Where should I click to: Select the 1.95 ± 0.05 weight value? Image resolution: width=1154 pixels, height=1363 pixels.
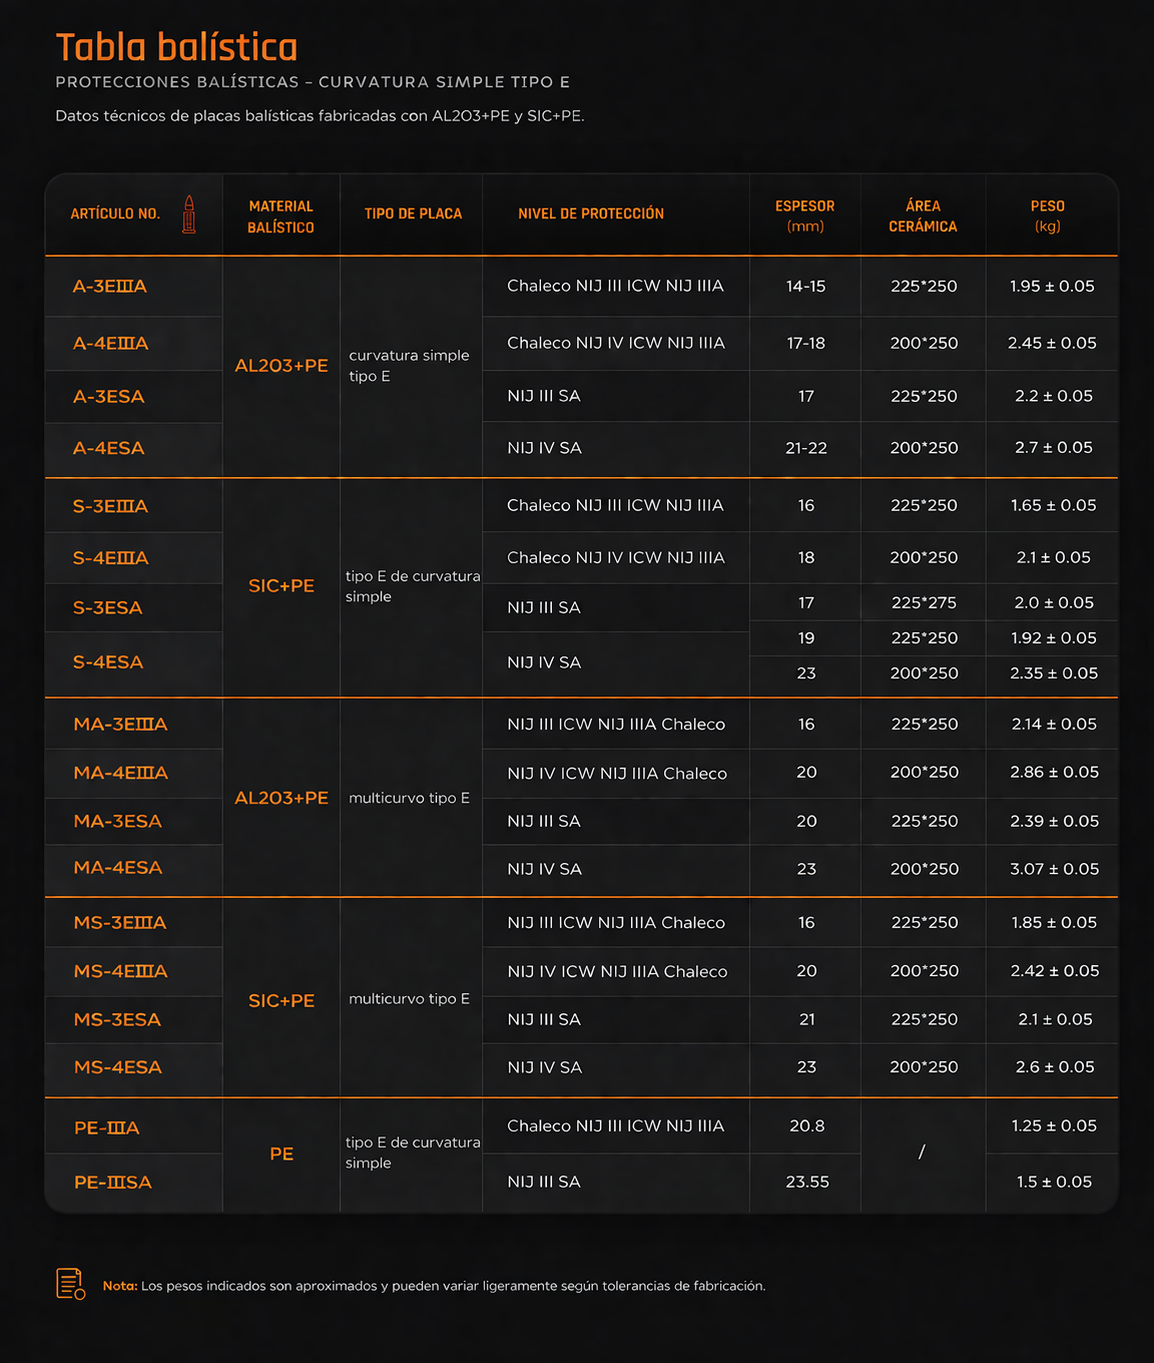pyautogui.click(x=1052, y=287)
